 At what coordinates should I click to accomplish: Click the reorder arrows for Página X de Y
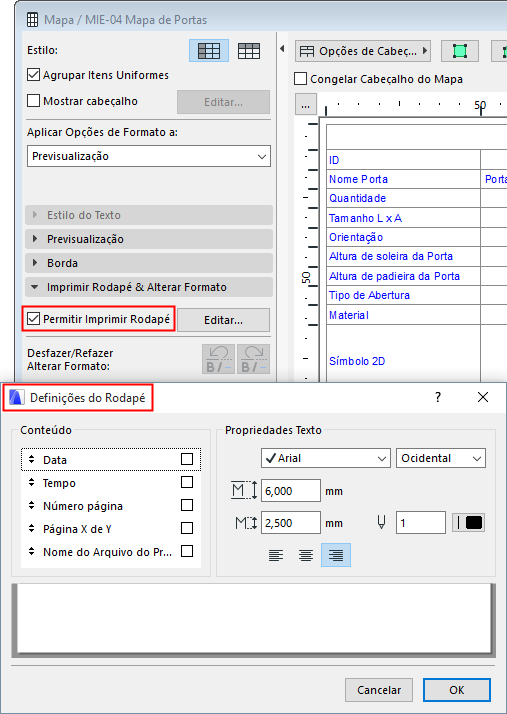(x=31, y=528)
